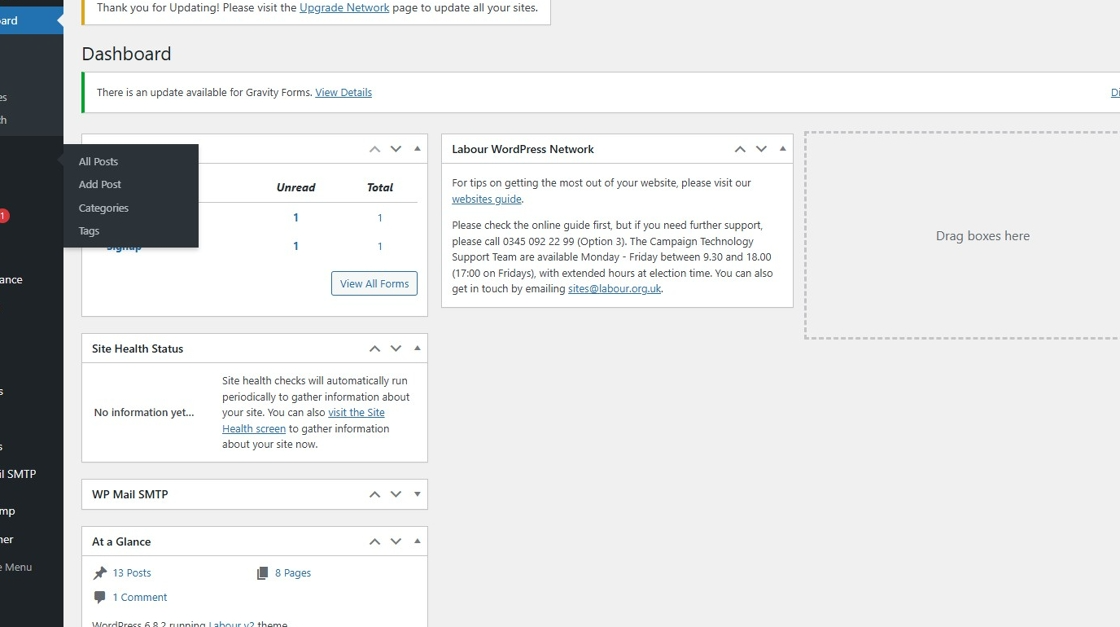Move Labour WordPress Network widget up
The height and width of the screenshot is (627, 1120).
[x=740, y=149]
